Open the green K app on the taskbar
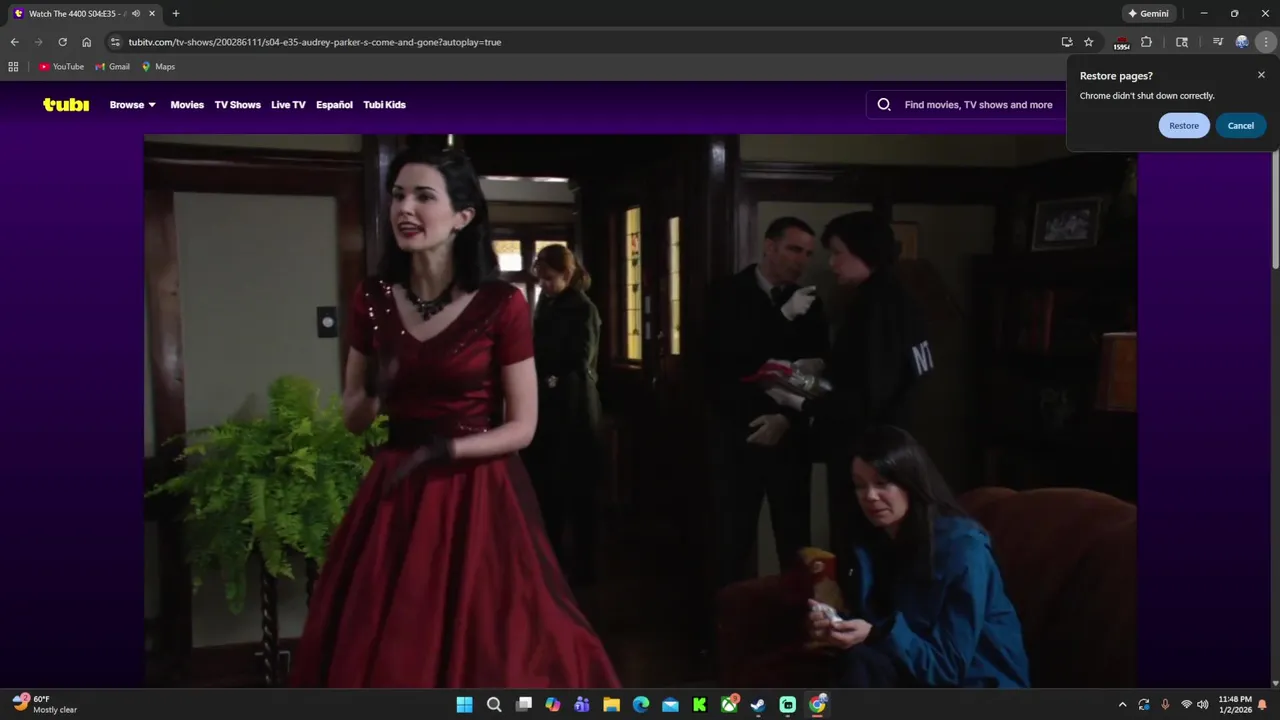The image size is (1280, 720). click(700, 705)
